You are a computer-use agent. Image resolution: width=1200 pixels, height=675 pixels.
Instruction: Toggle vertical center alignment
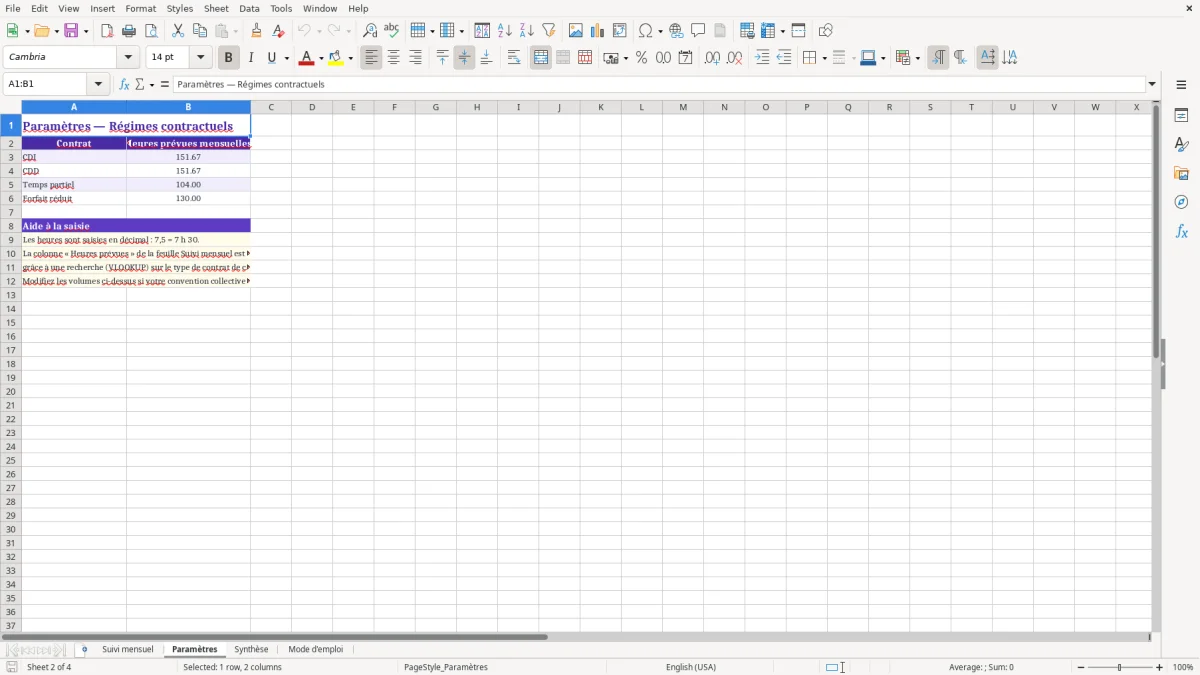(465, 58)
